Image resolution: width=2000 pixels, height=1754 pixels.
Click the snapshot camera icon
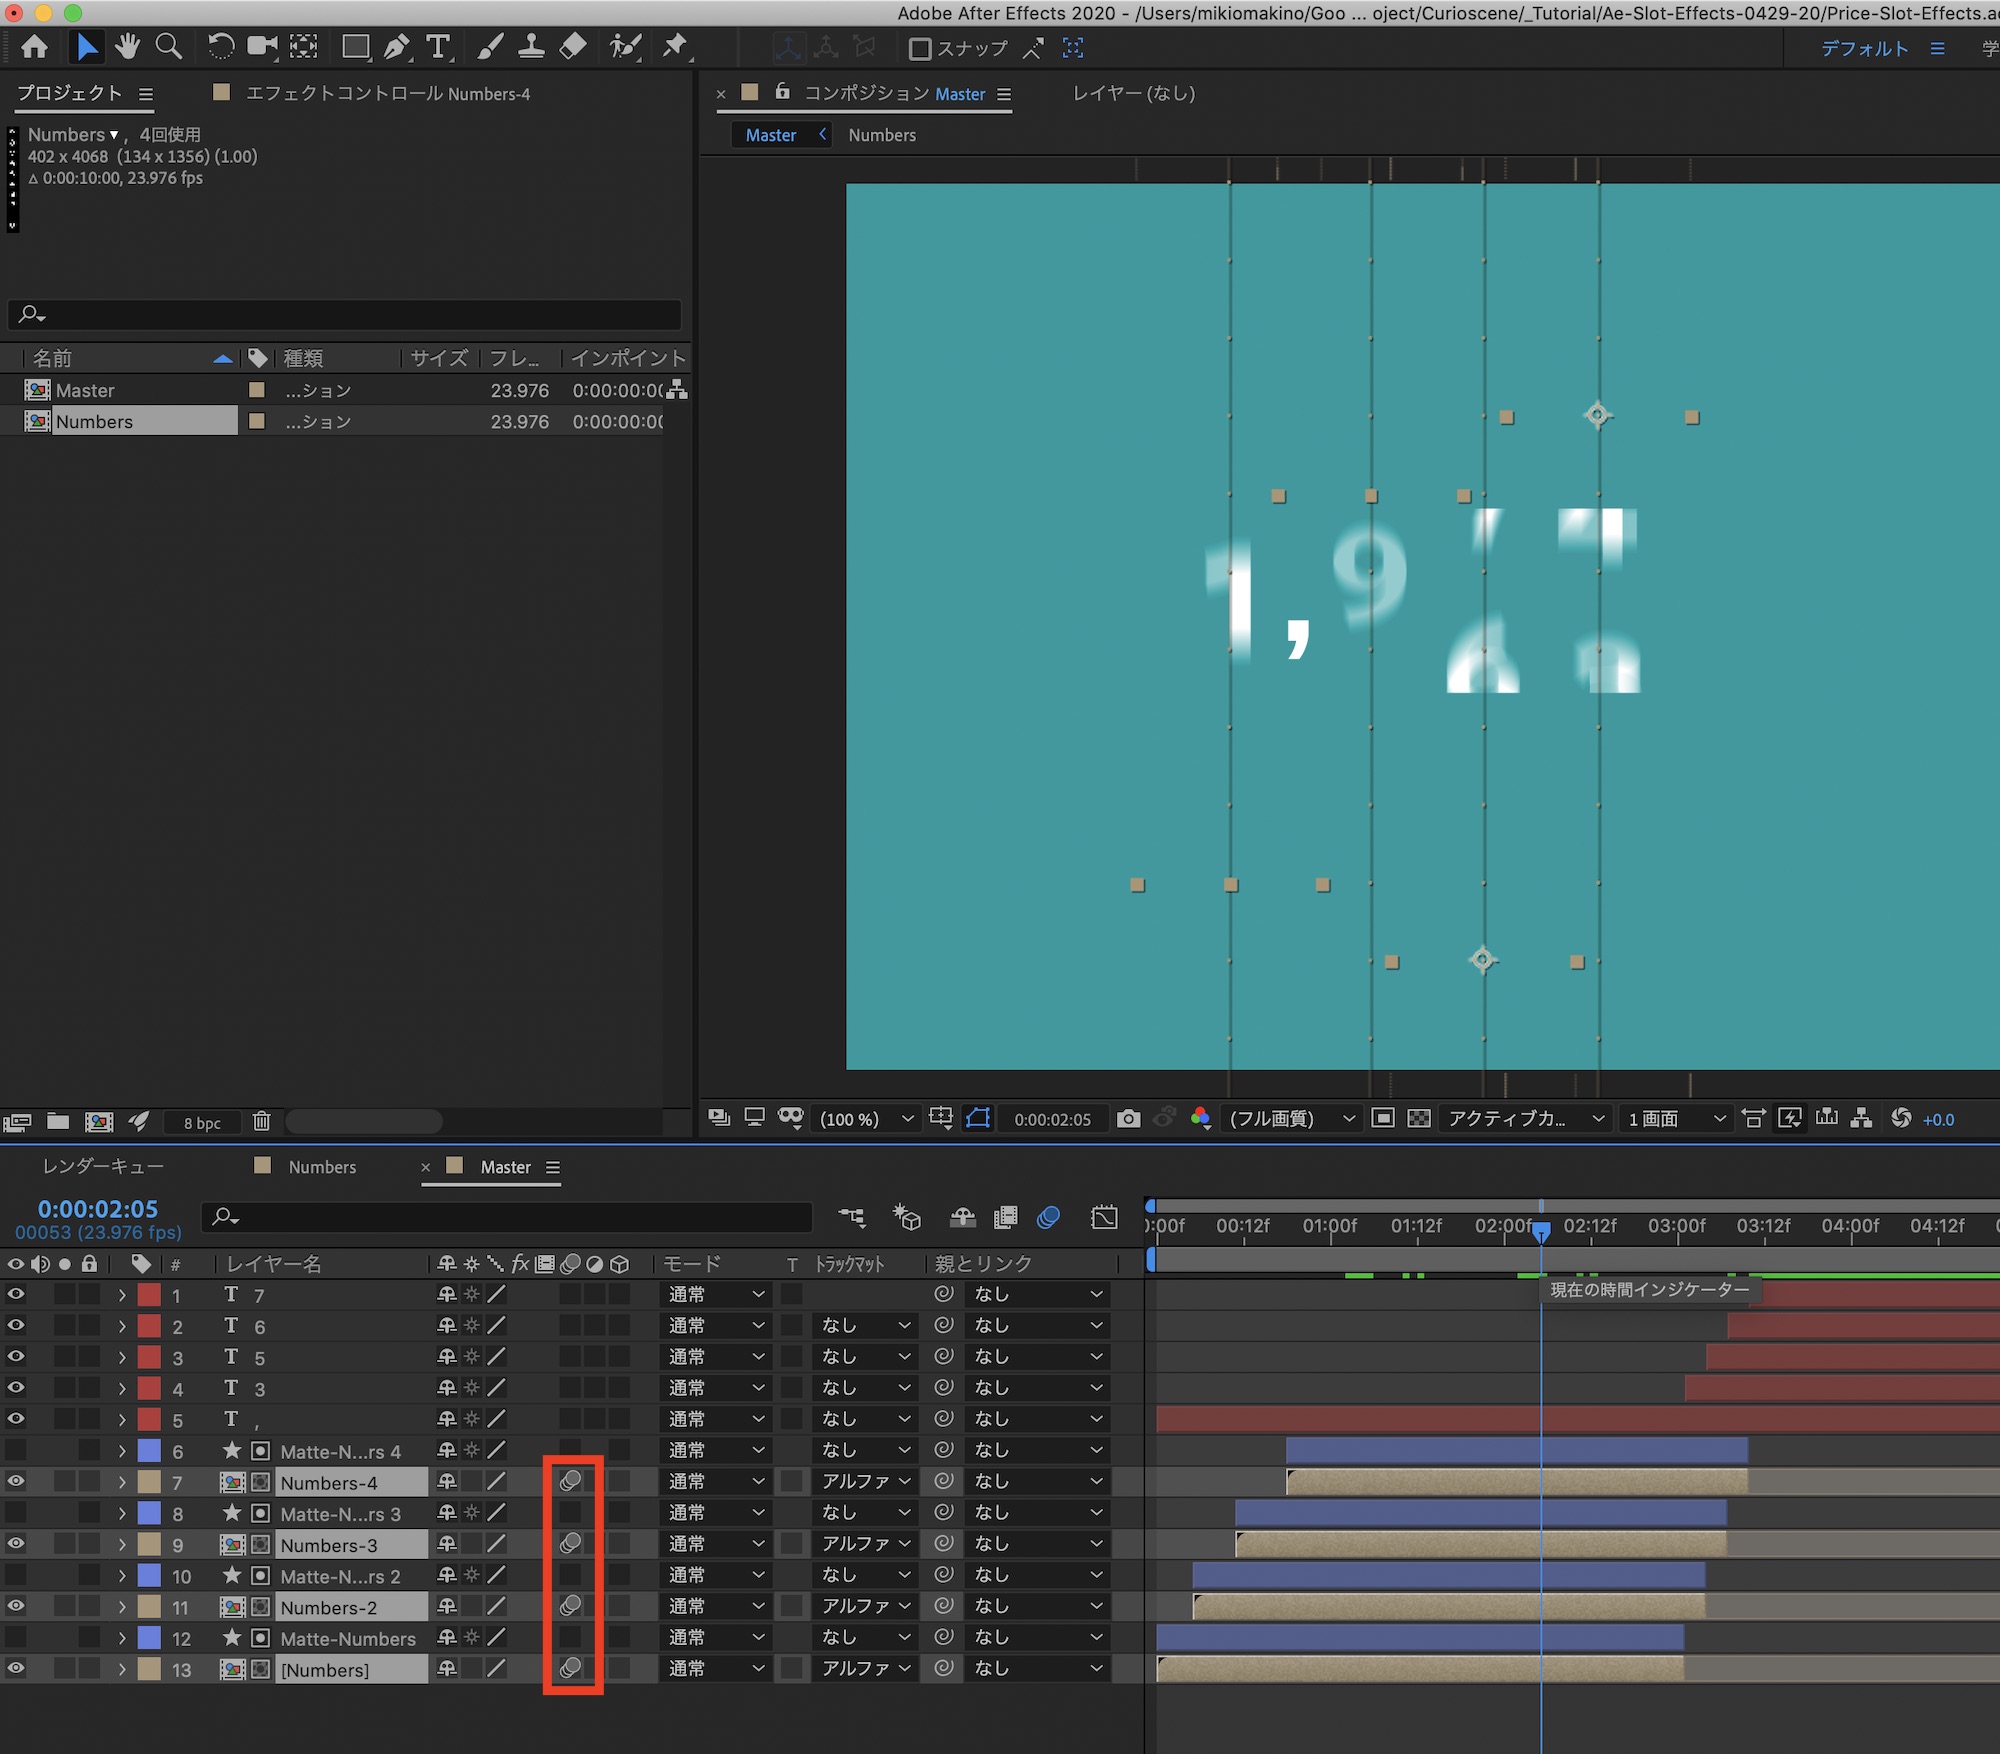point(1128,1118)
